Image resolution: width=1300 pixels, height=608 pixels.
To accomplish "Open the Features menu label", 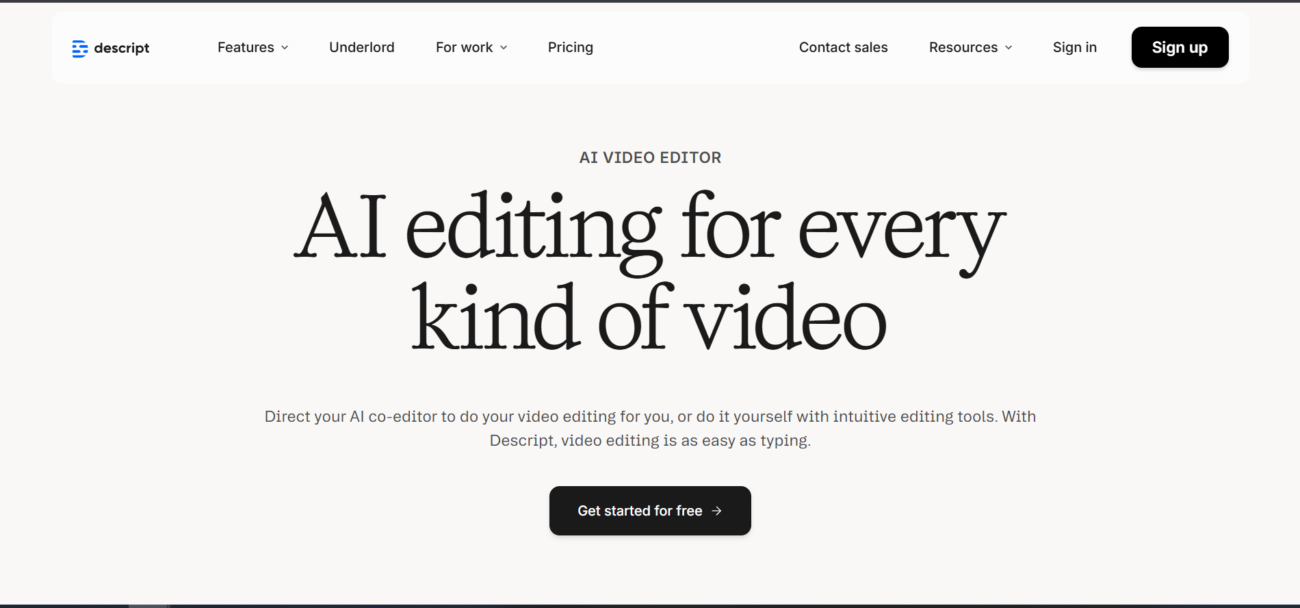I will tap(245, 47).
